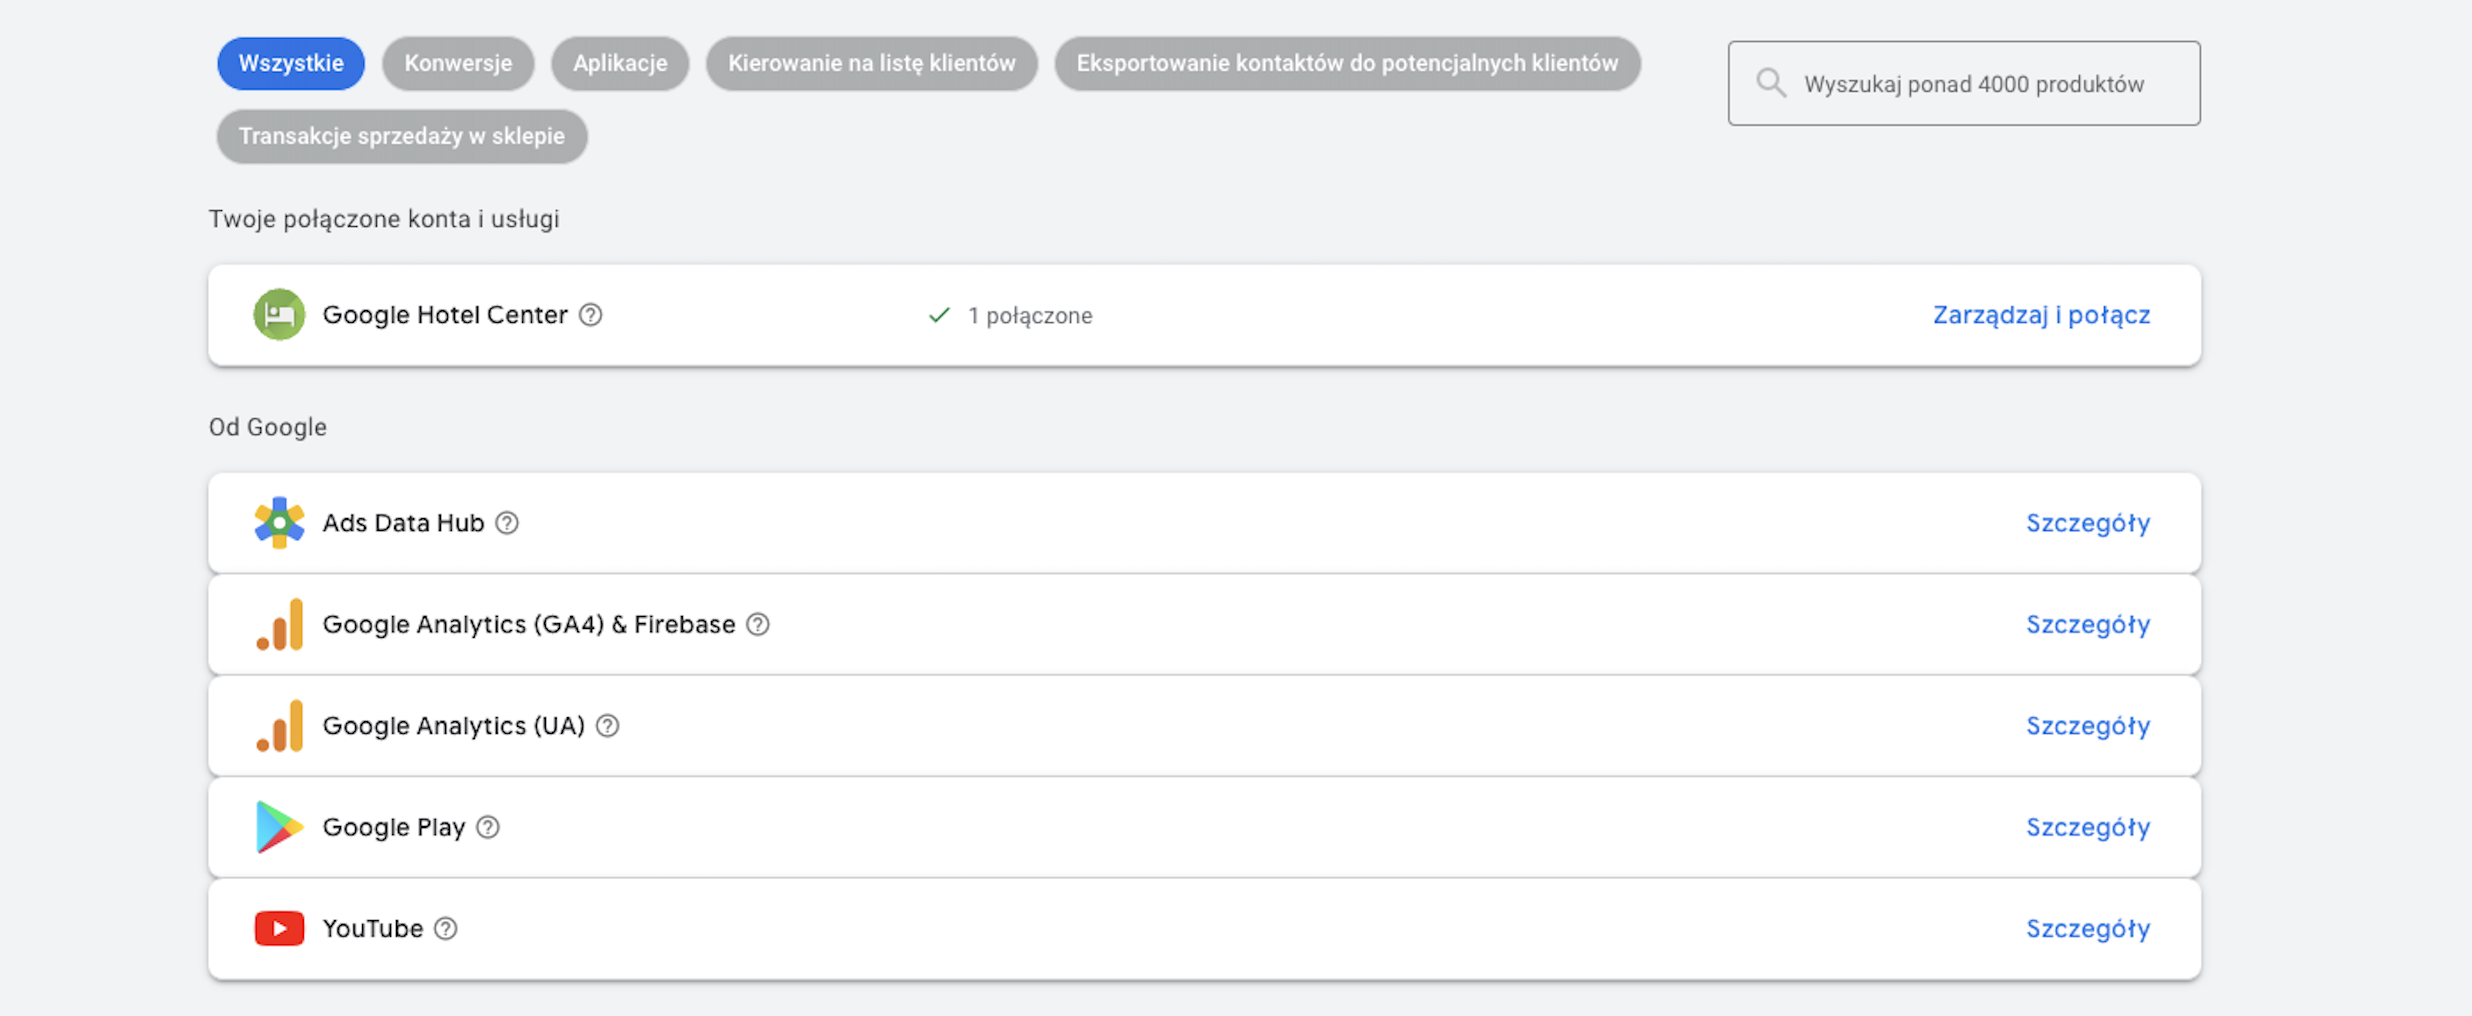Open help icon beside Google Play
The width and height of the screenshot is (2472, 1016).
click(x=487, y=827)
